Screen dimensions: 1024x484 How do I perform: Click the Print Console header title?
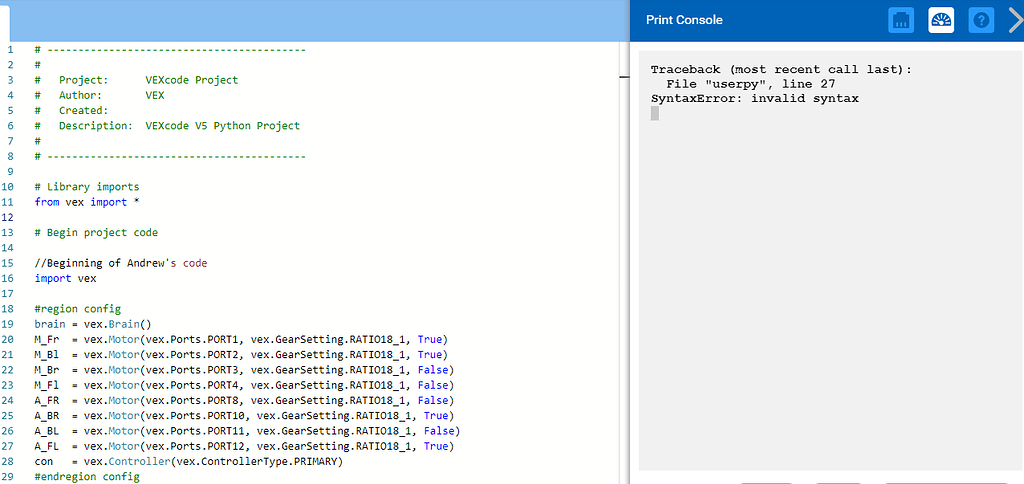(x=684, y=20)
